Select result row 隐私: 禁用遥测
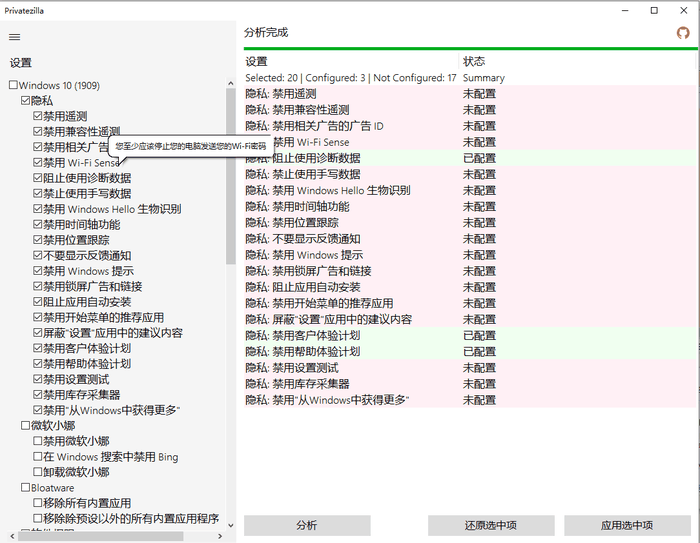The image size is (700, 543). 470,94
